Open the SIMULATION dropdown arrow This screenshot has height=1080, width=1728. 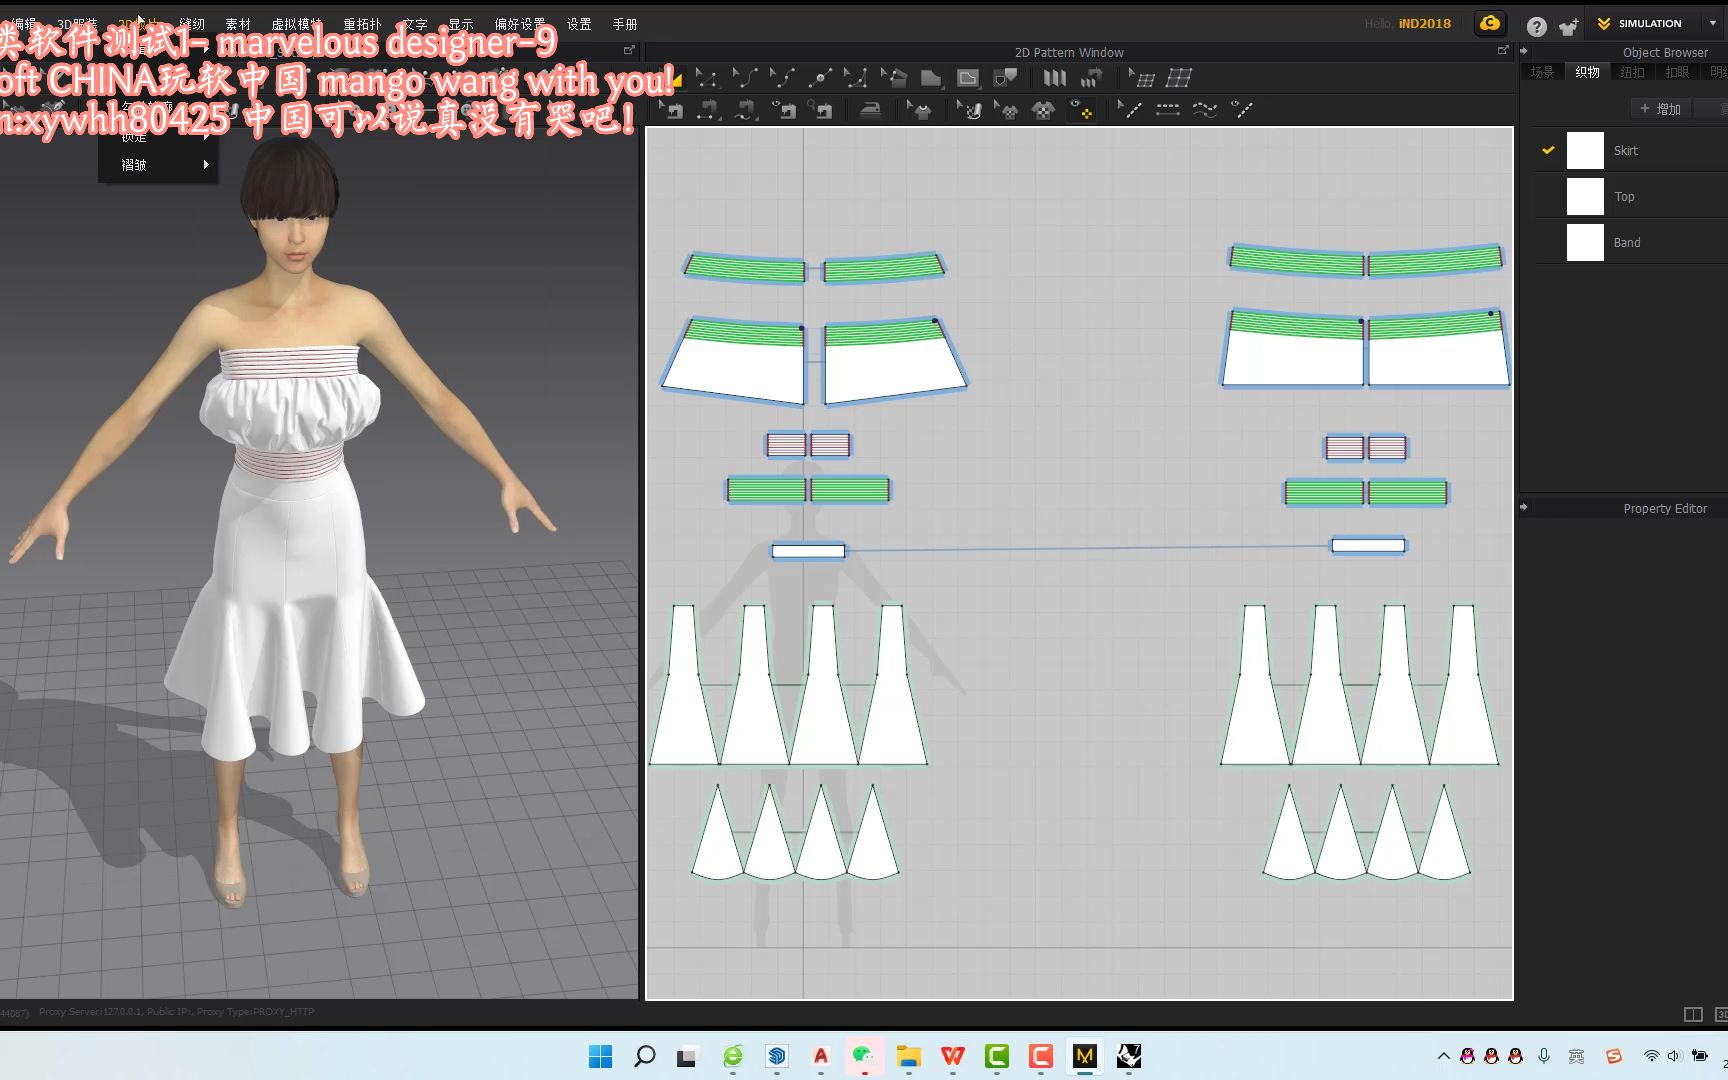click(x=1714, y=23)
